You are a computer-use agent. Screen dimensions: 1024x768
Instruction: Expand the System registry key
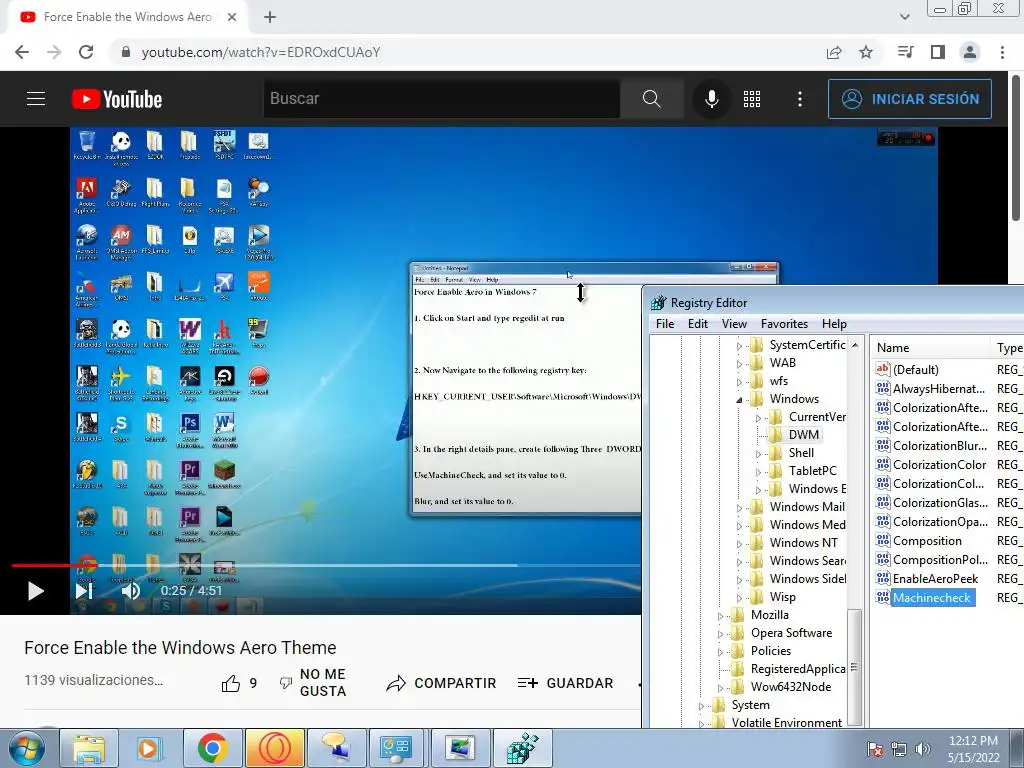coord(701,706)
